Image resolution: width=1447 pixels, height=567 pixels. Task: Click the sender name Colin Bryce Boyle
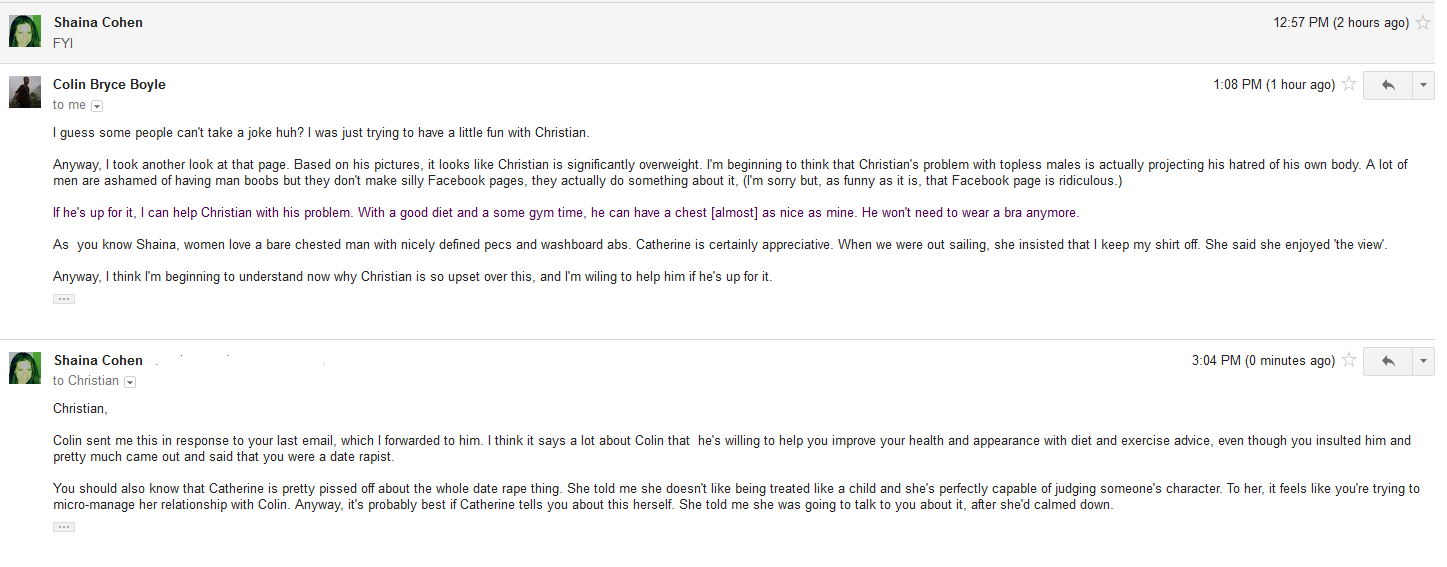(109, 85)
